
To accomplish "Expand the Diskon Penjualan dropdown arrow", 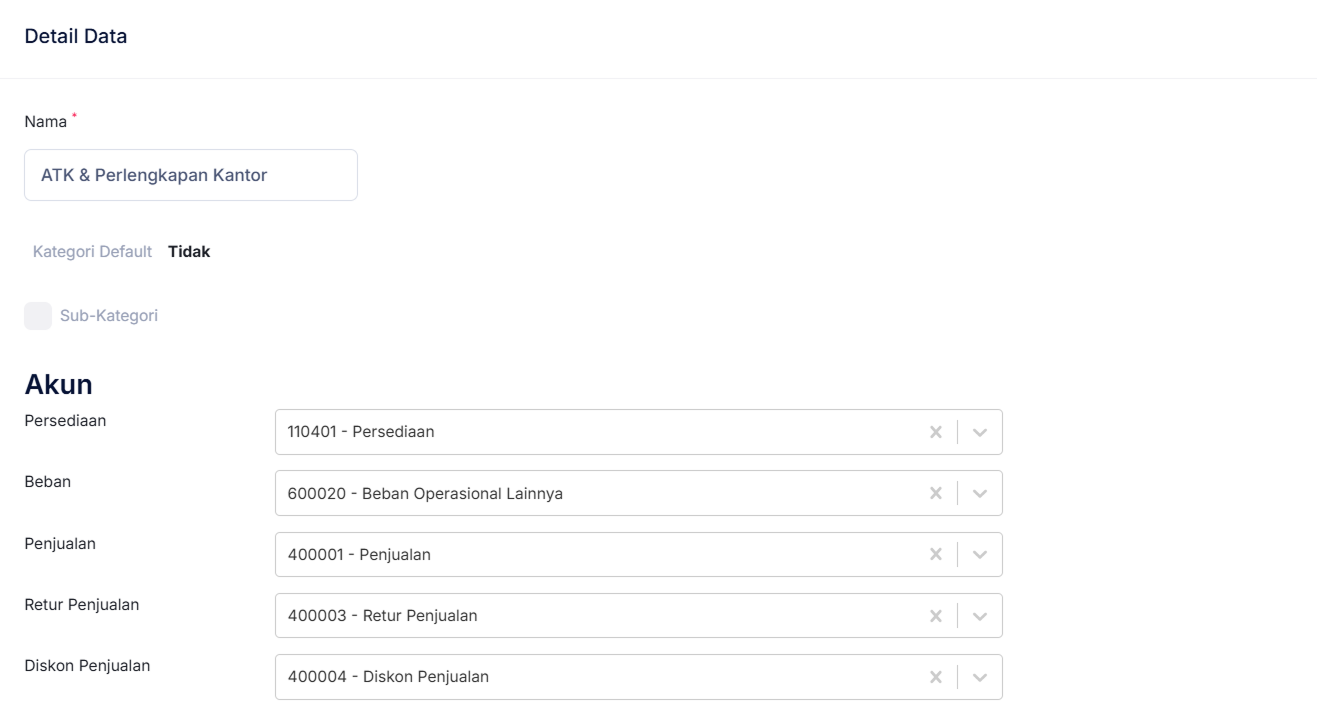I will pyautogui.click(x=980, y=676).
